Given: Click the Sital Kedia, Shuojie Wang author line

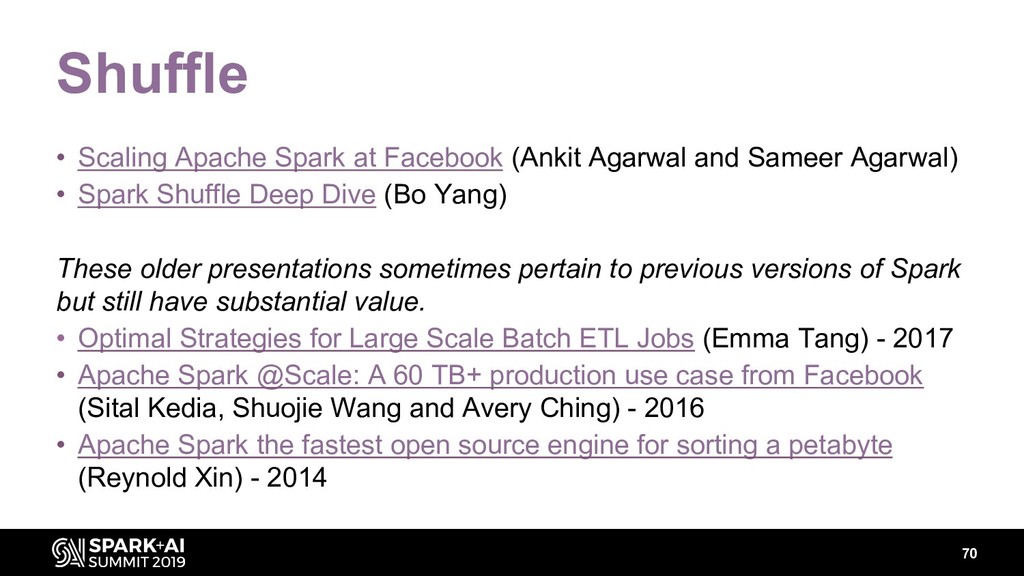Looking at the screenshot, I should (x=391, y=408).
